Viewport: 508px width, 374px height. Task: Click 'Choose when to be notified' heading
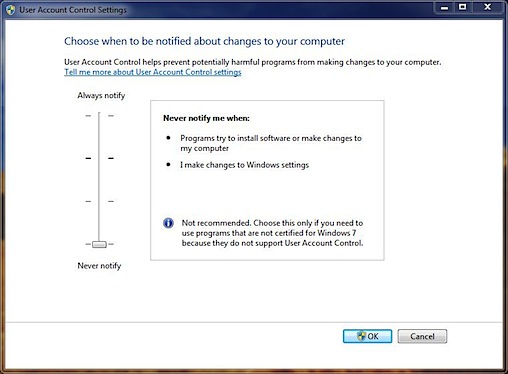tap(204, 41)
